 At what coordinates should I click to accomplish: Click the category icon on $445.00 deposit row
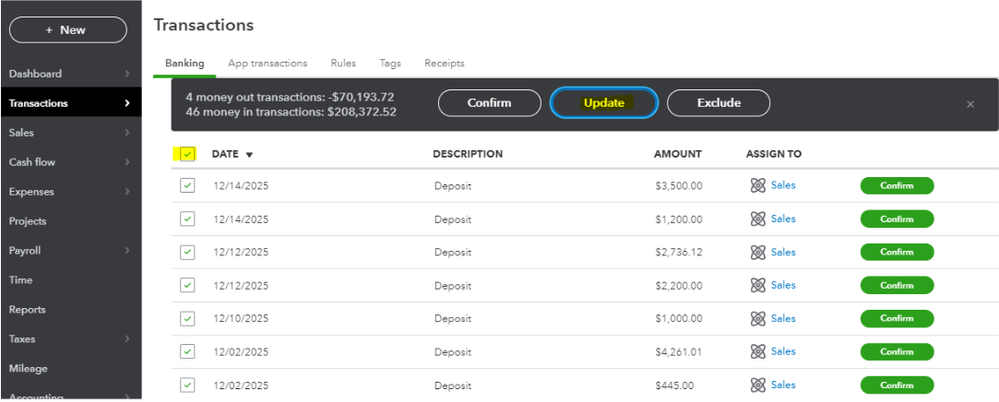click(x=758, y=385)
